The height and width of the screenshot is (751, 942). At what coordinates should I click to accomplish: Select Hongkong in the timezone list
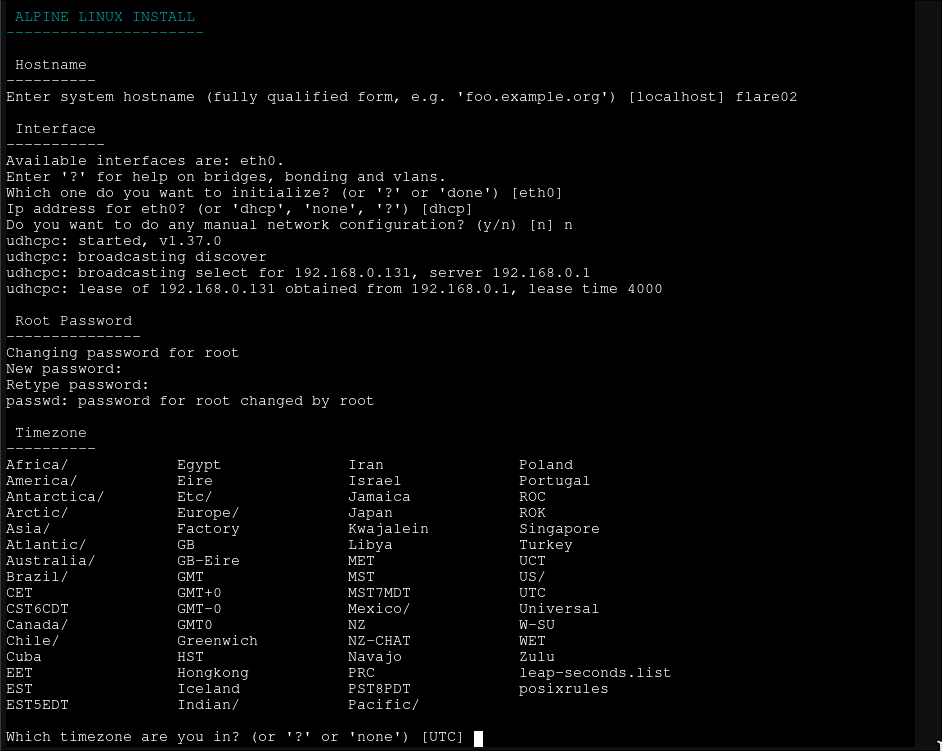point(212,673)
